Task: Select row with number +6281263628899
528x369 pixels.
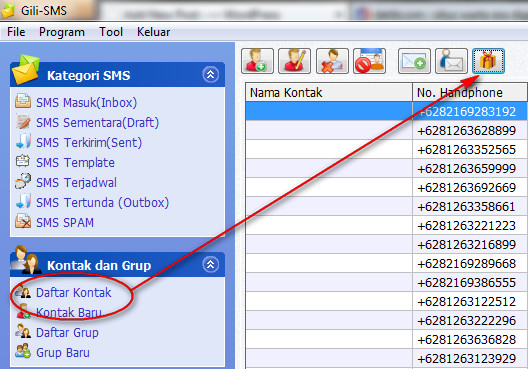Action: point(387,130)
